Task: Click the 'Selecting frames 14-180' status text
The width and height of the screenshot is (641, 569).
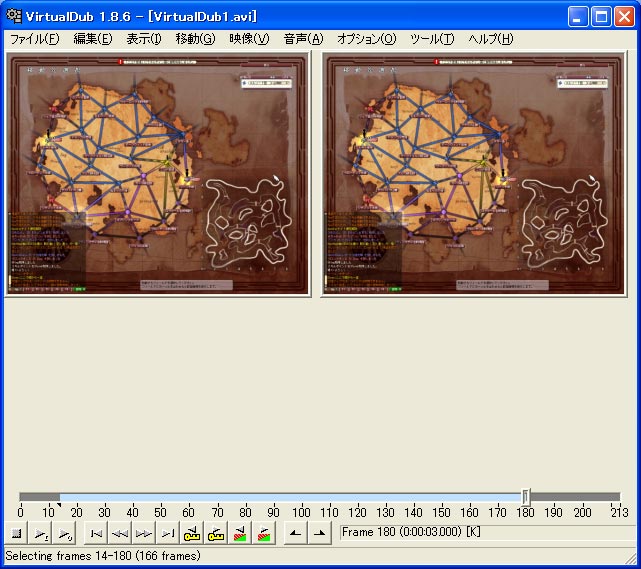Action: pyautogui.click(x=103, y=556)
